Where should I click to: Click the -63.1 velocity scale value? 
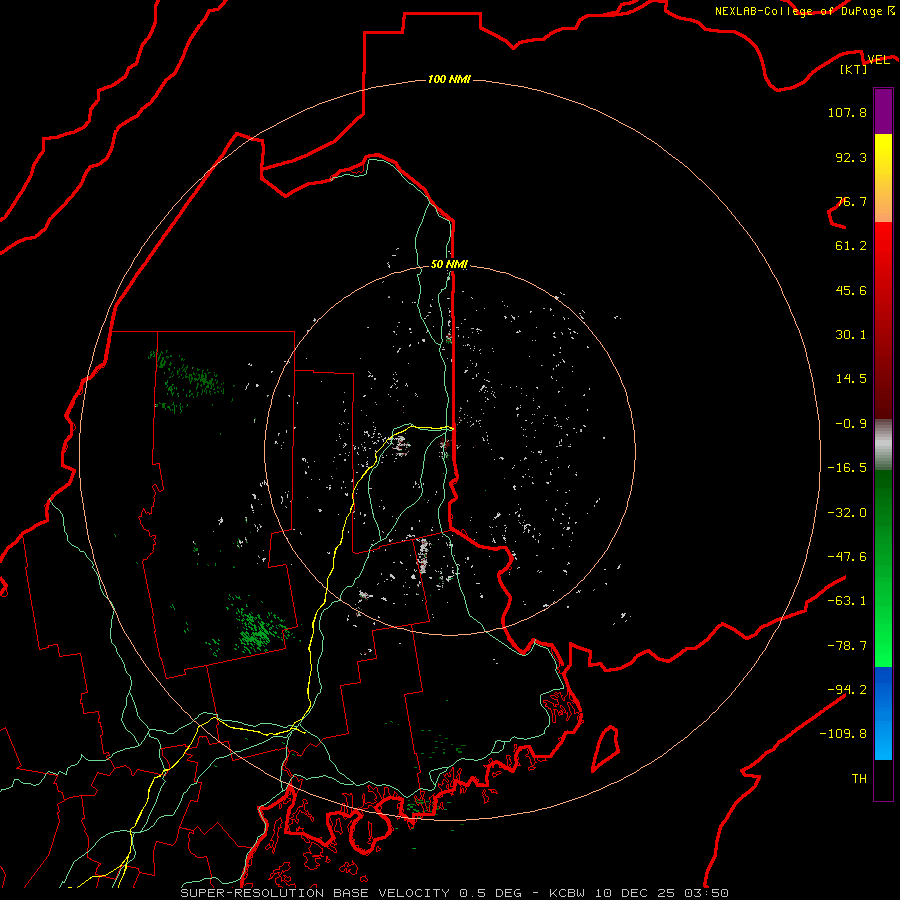coord(847,601)
